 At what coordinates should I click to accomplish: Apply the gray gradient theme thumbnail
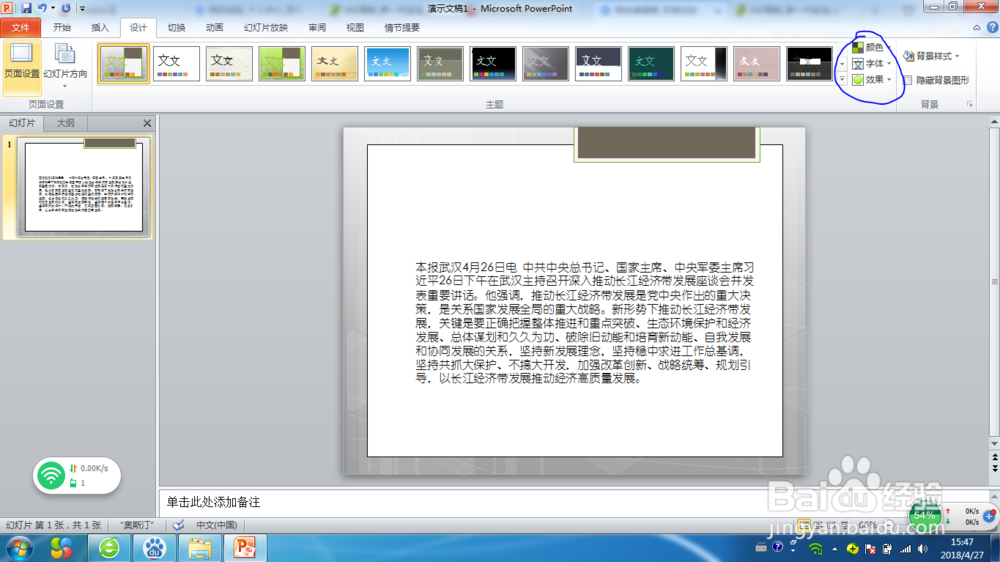tap(545, 64)
